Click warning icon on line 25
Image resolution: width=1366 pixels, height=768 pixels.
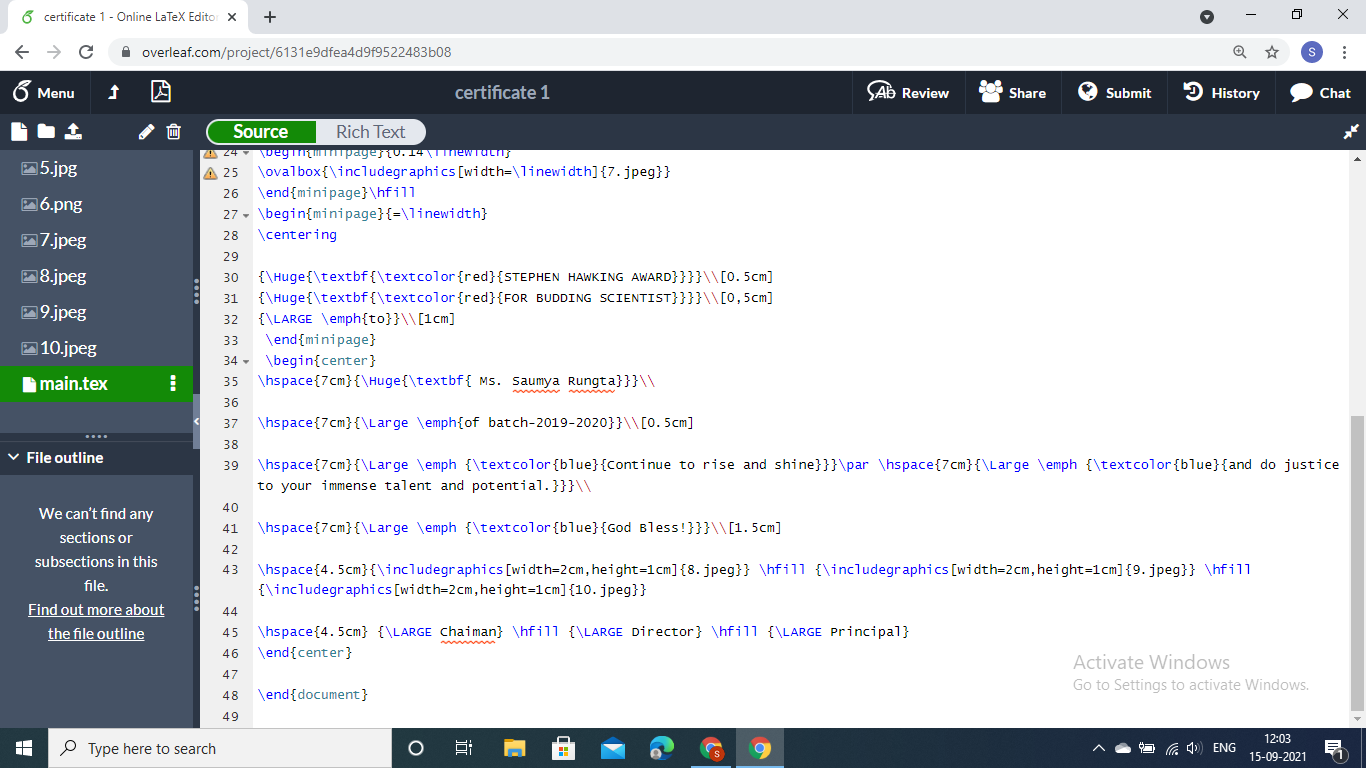[x=210, y=173]
